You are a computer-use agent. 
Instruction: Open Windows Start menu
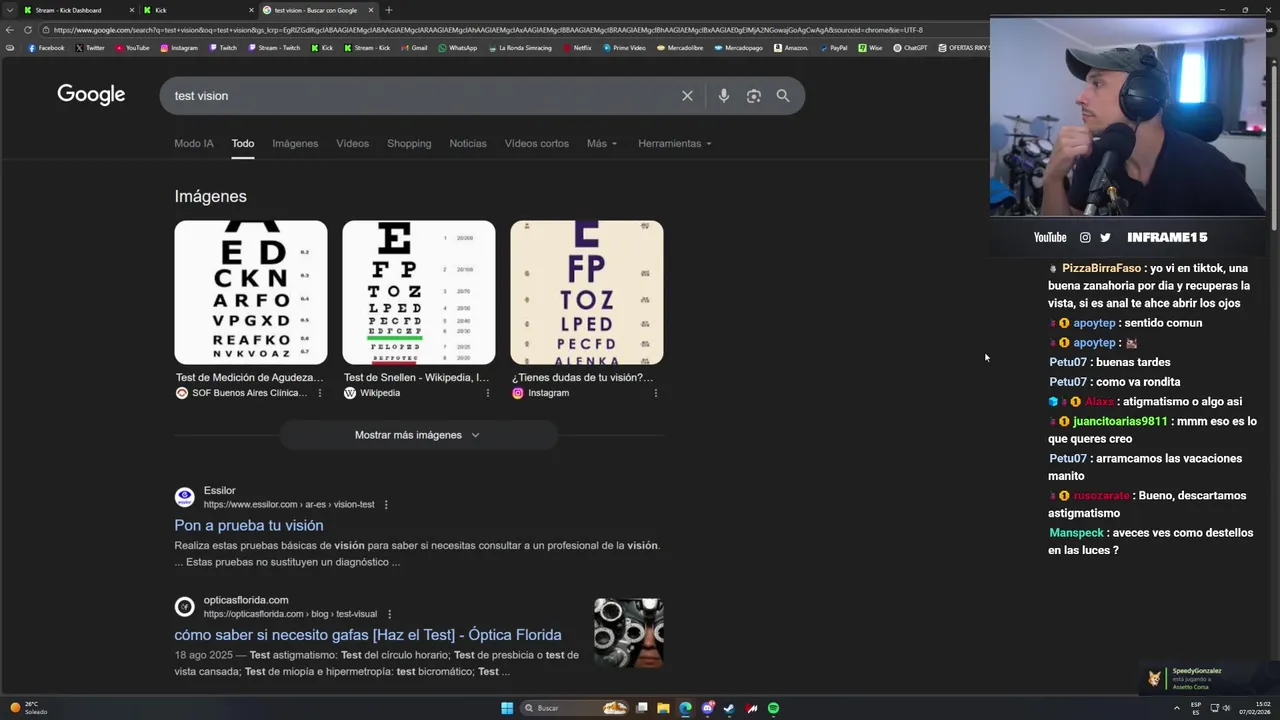(x=507, y=708)
